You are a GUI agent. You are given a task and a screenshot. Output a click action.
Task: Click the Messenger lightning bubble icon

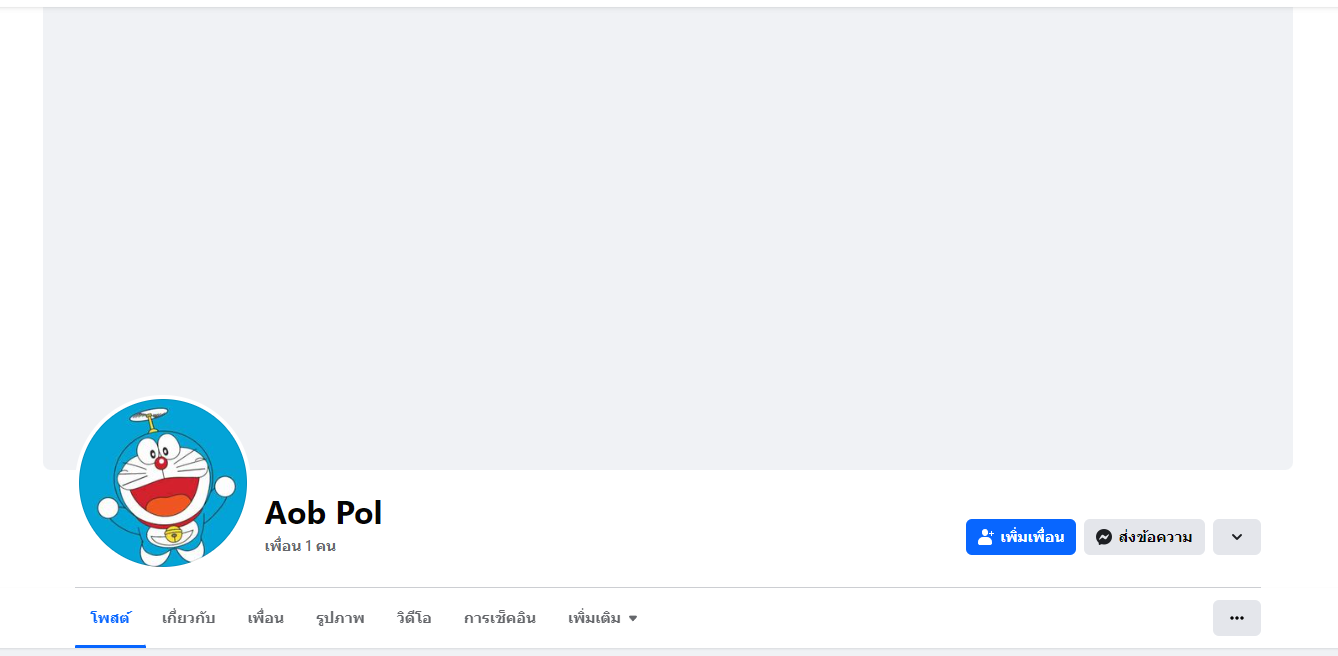pos(1104,537)
